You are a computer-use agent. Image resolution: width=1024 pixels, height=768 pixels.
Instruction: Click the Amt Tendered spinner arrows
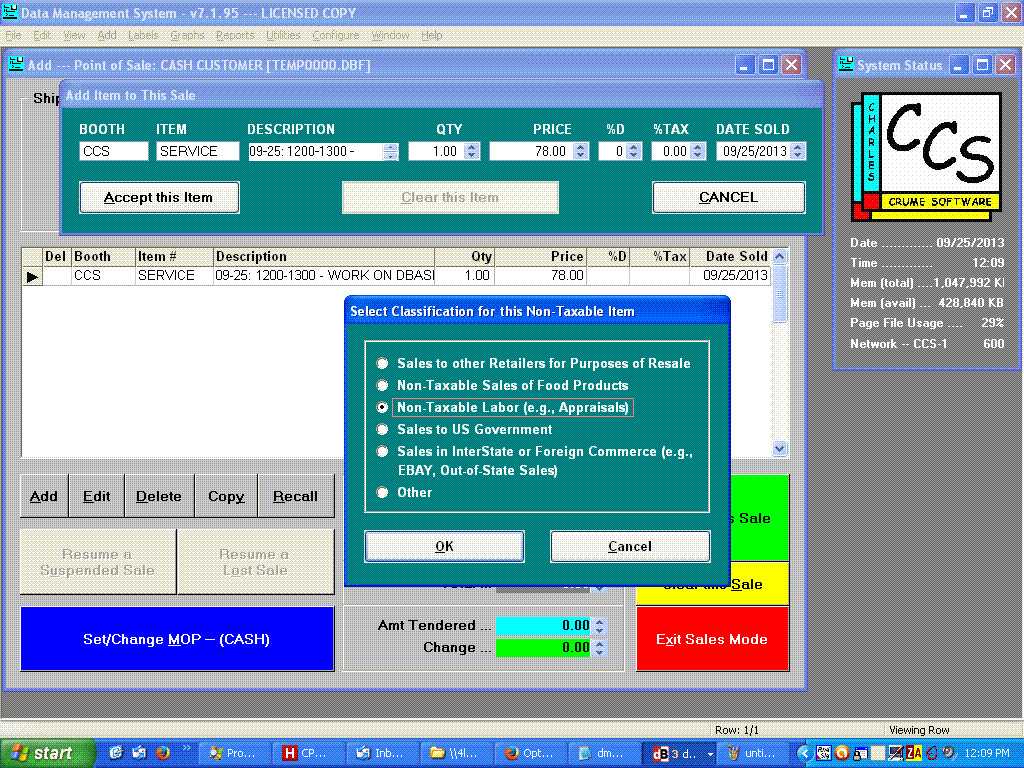click(599, 626)
